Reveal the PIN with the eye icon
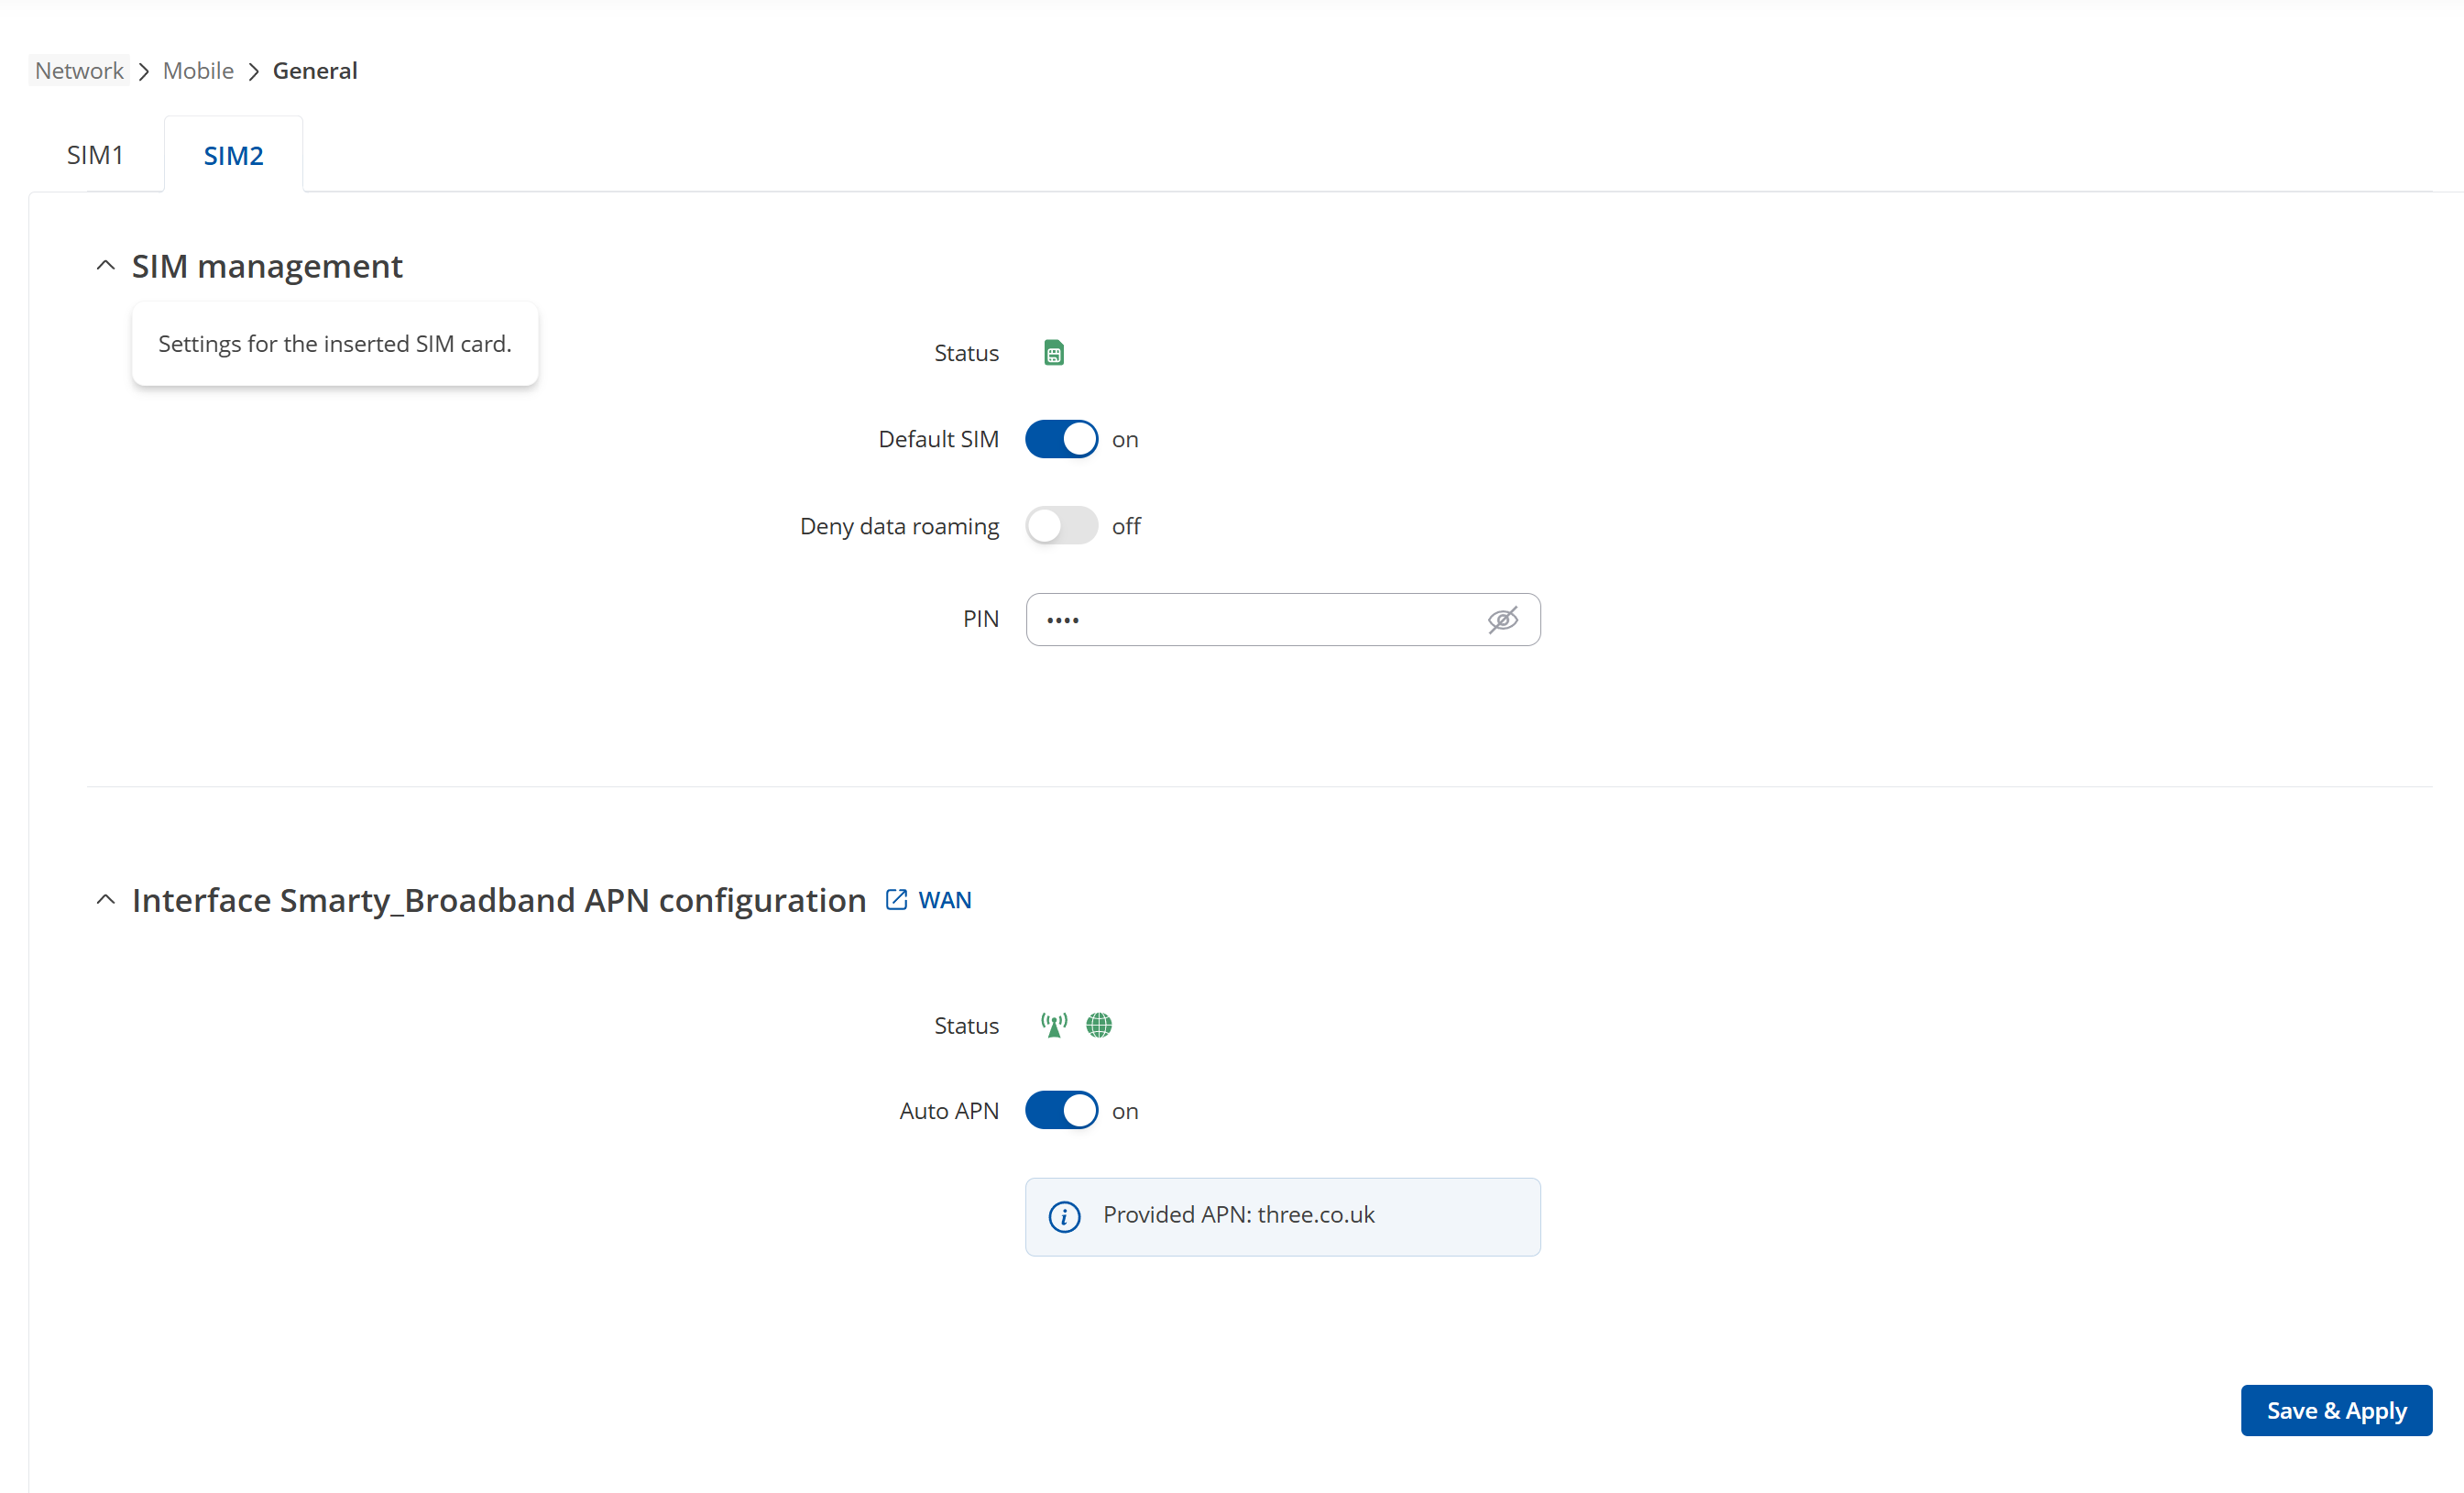The width and height of the screenshot is (2464, 1493). [x=1502, y=620]
